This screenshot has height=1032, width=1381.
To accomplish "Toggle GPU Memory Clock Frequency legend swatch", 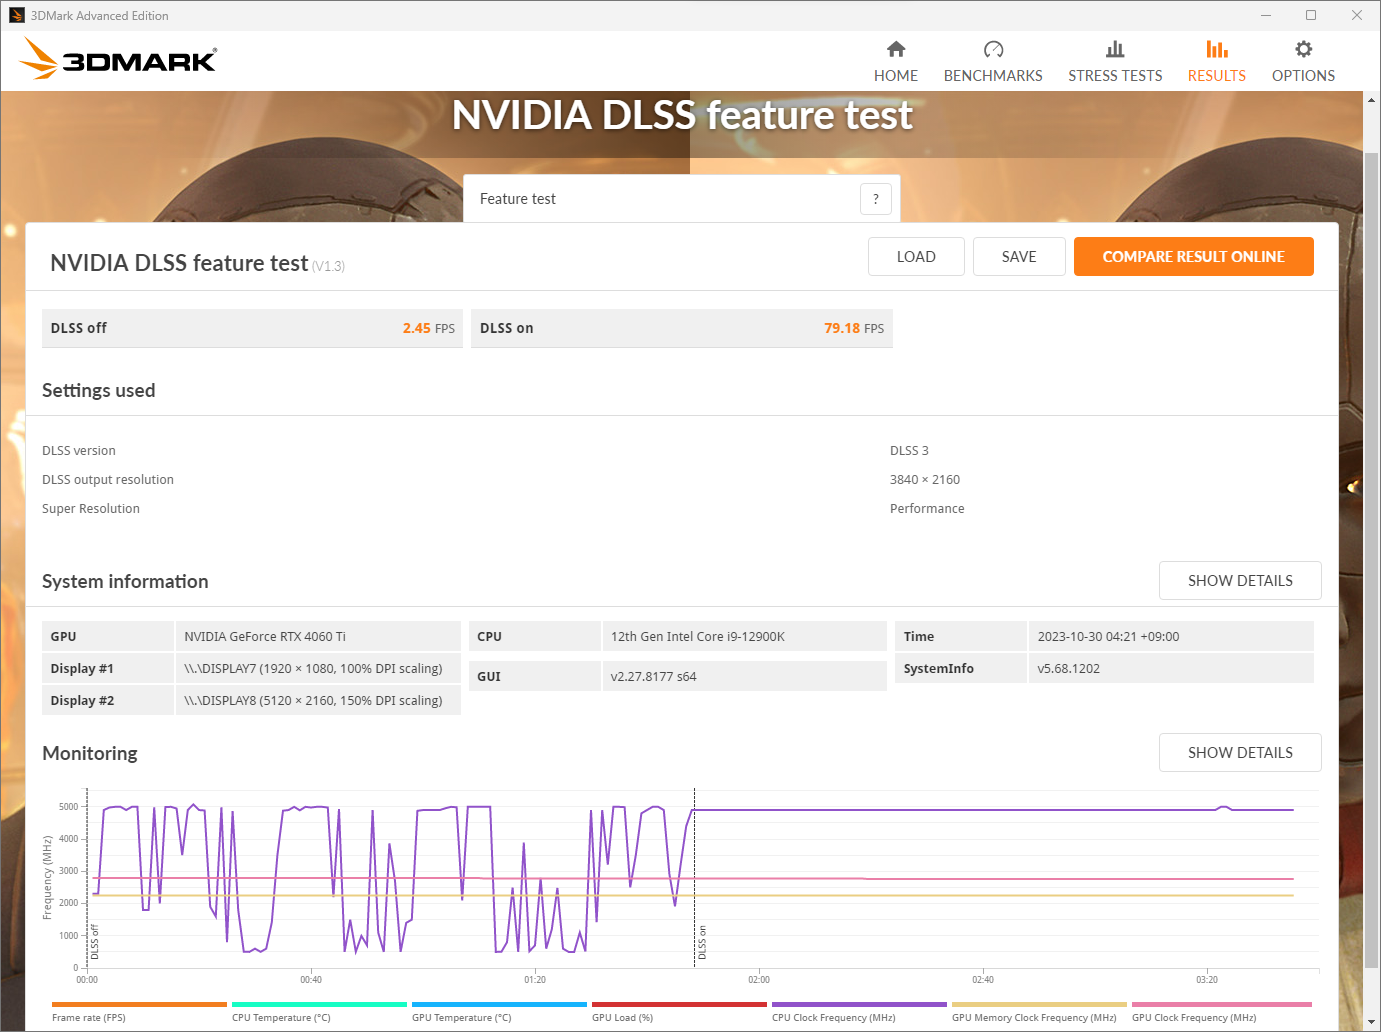I will [1039, 1004].
